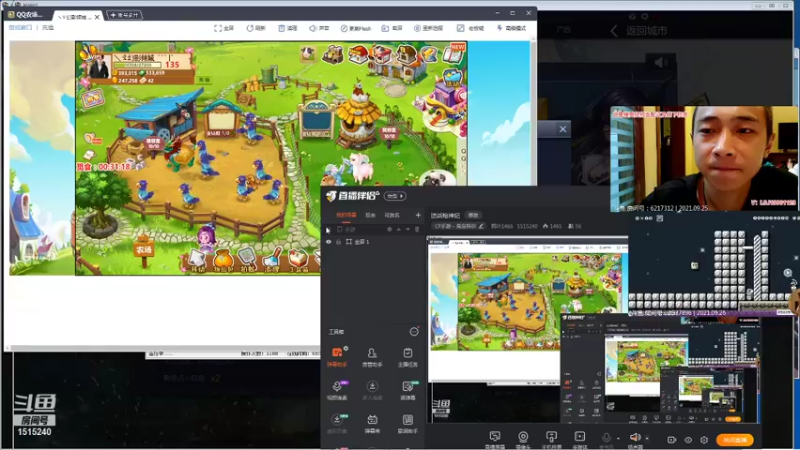Screen dimensions: 800x450
Task: Toggle the speaker in streaming bottom bar
Action: point(635,438)
